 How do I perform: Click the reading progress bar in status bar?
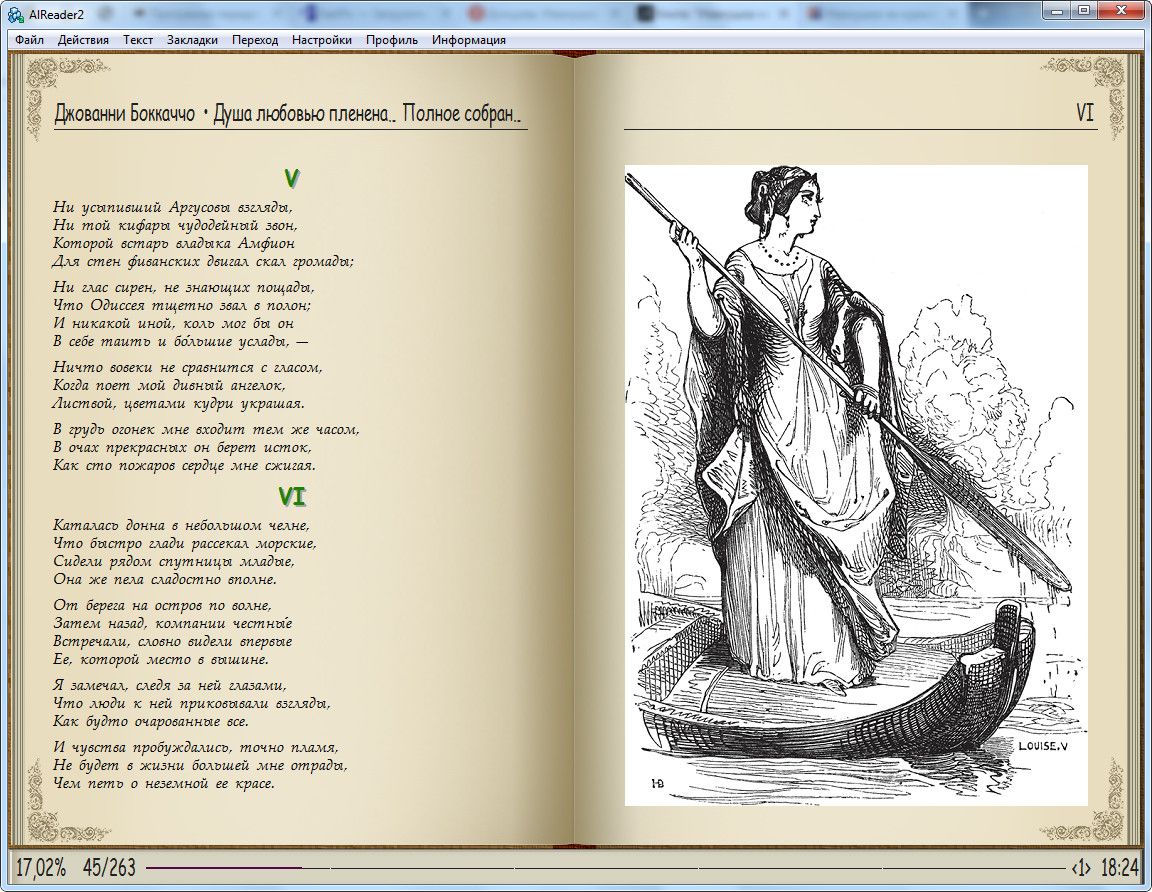coord(600,867)
